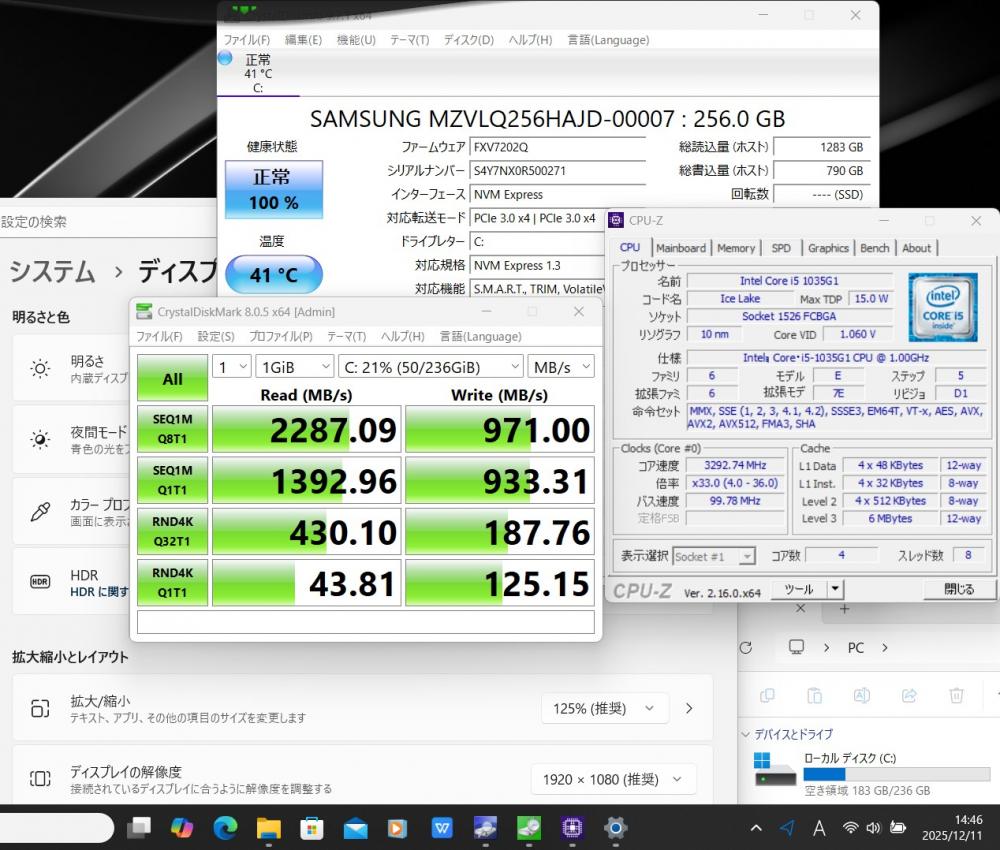
Task: Open the test count dropdown
Action: pos(232,367)
